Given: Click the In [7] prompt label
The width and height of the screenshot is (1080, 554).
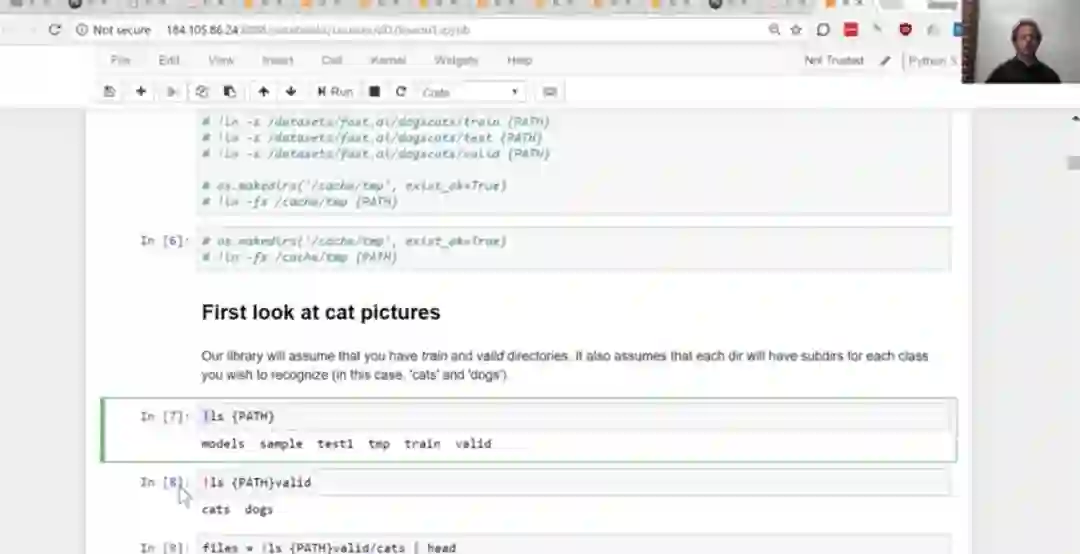Looking at the screenshot, I should click(164, 416).
